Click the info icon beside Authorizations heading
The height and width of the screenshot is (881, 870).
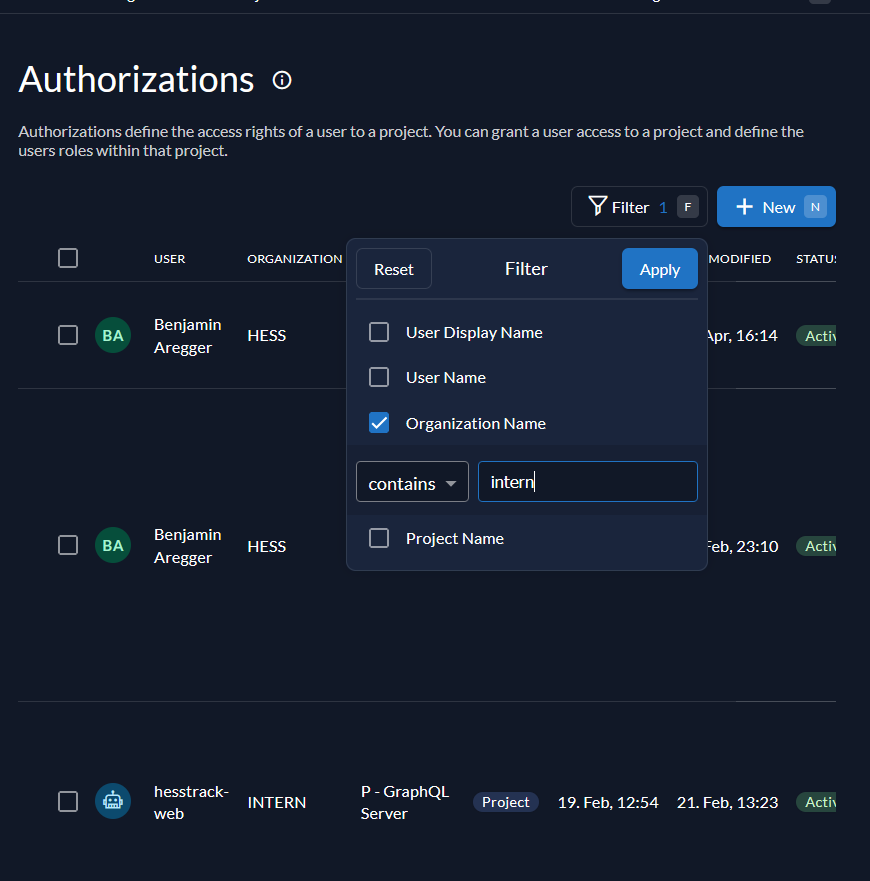282,80
